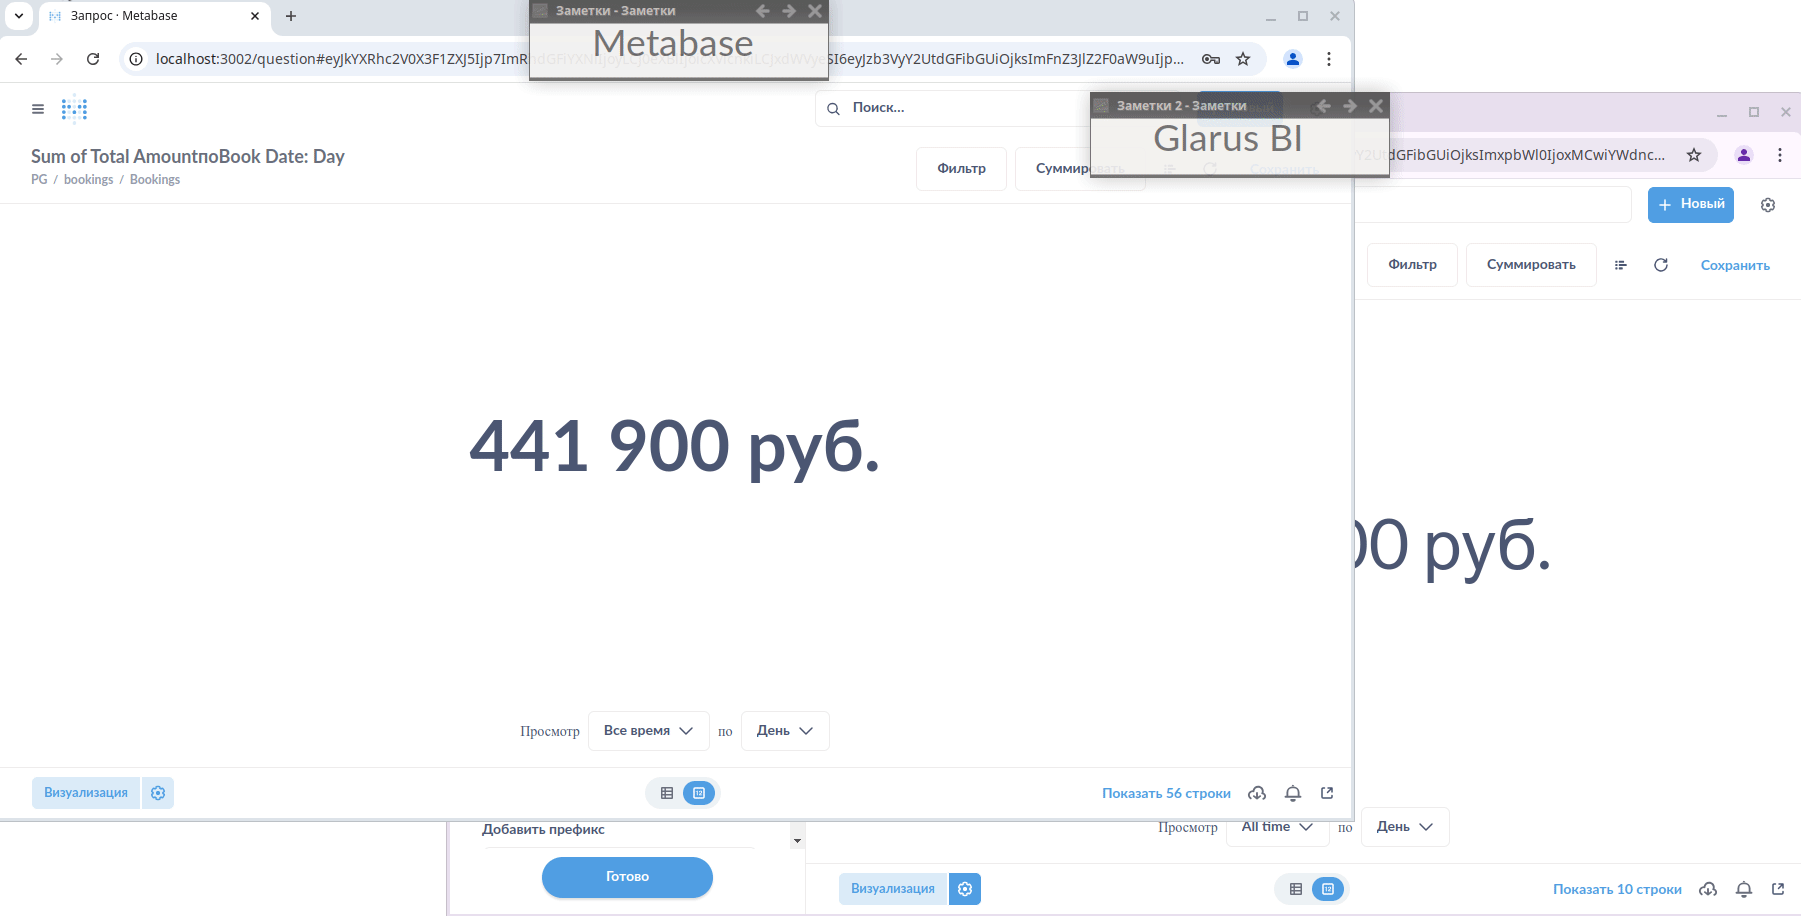Screen dimensions: 1801x916
Task: Click the Сохранить link
Action: 1734,265
